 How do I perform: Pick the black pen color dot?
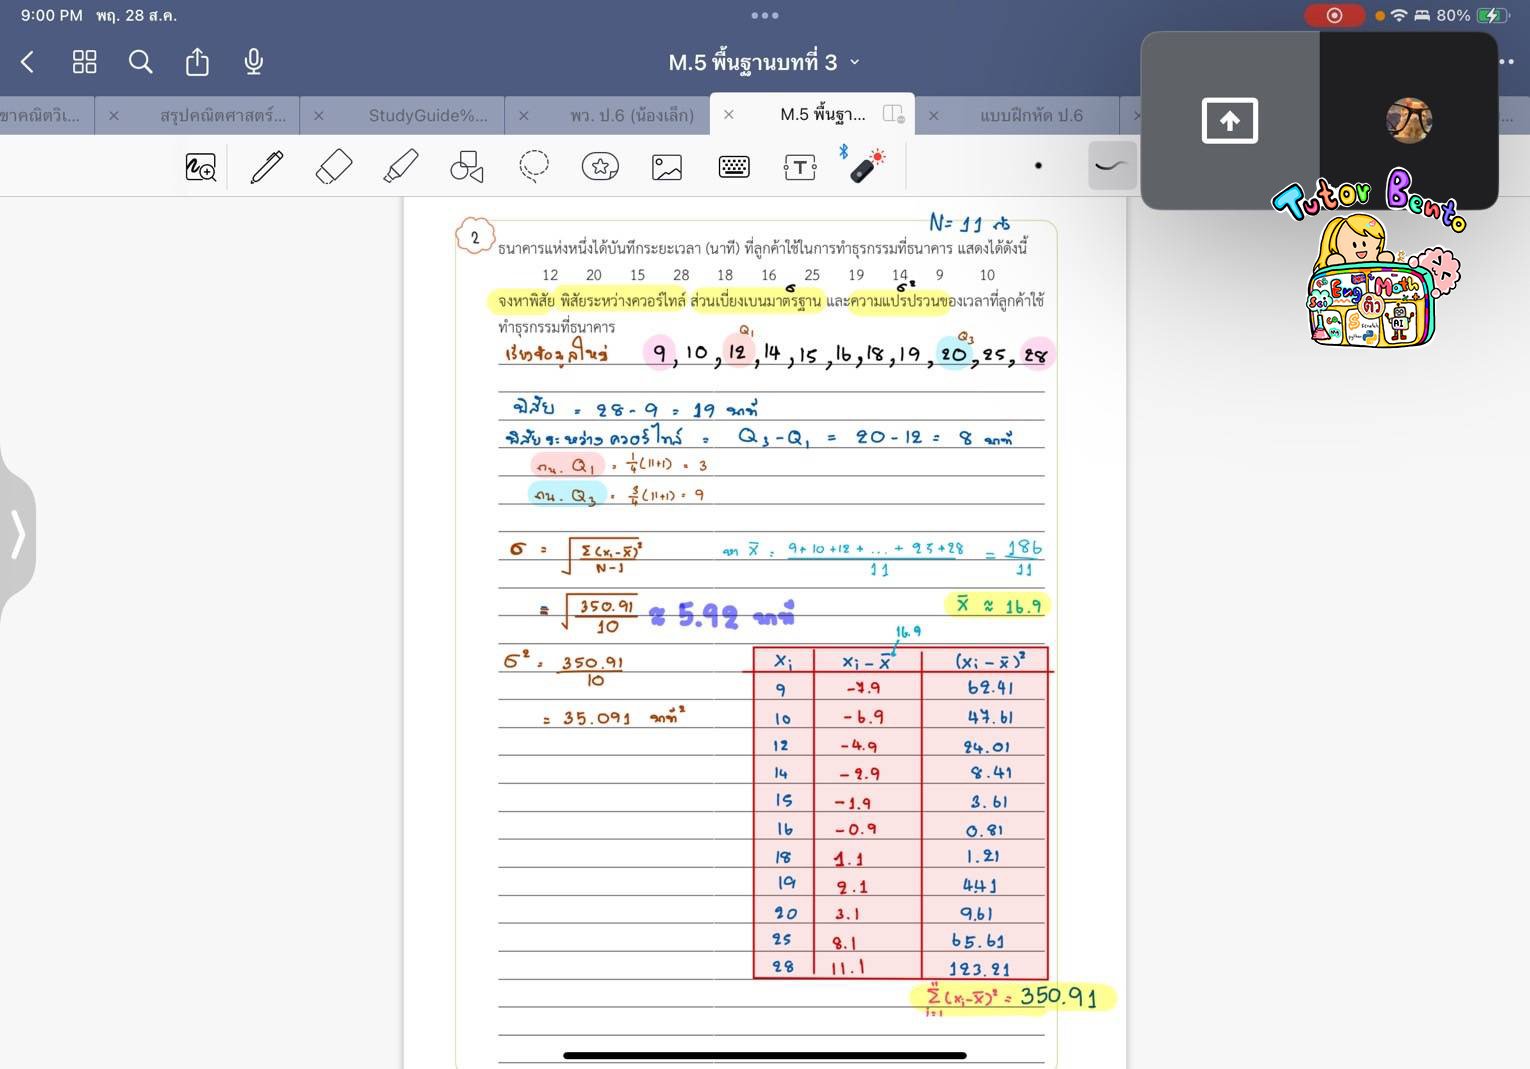[1038, 166]
